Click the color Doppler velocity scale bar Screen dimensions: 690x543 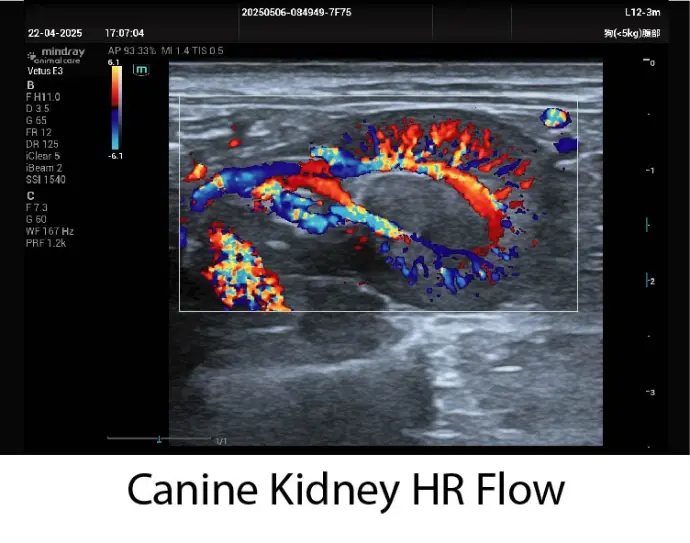click(x=116, y=108)
